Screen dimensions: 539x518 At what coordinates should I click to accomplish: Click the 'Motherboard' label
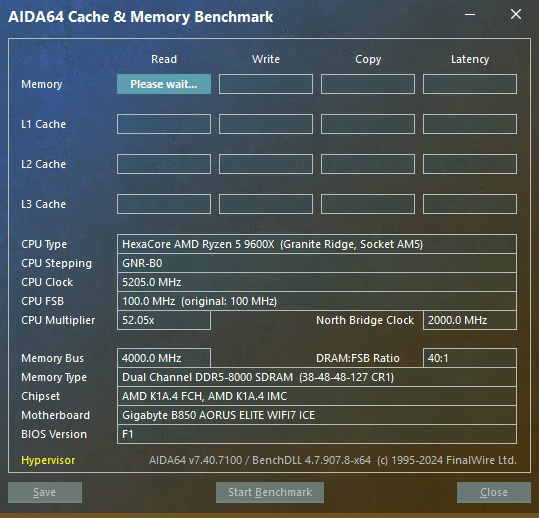(55, 415)
